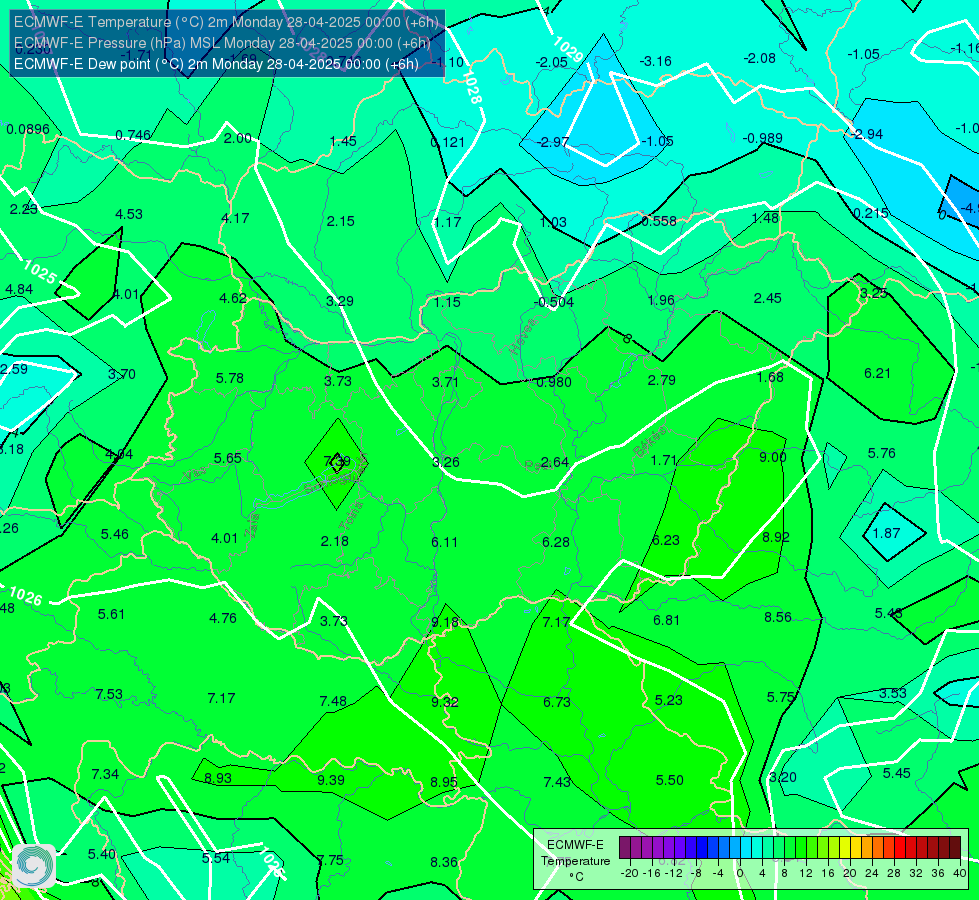
Task: Click the map value 0.558
Action: tap(659, 221)
